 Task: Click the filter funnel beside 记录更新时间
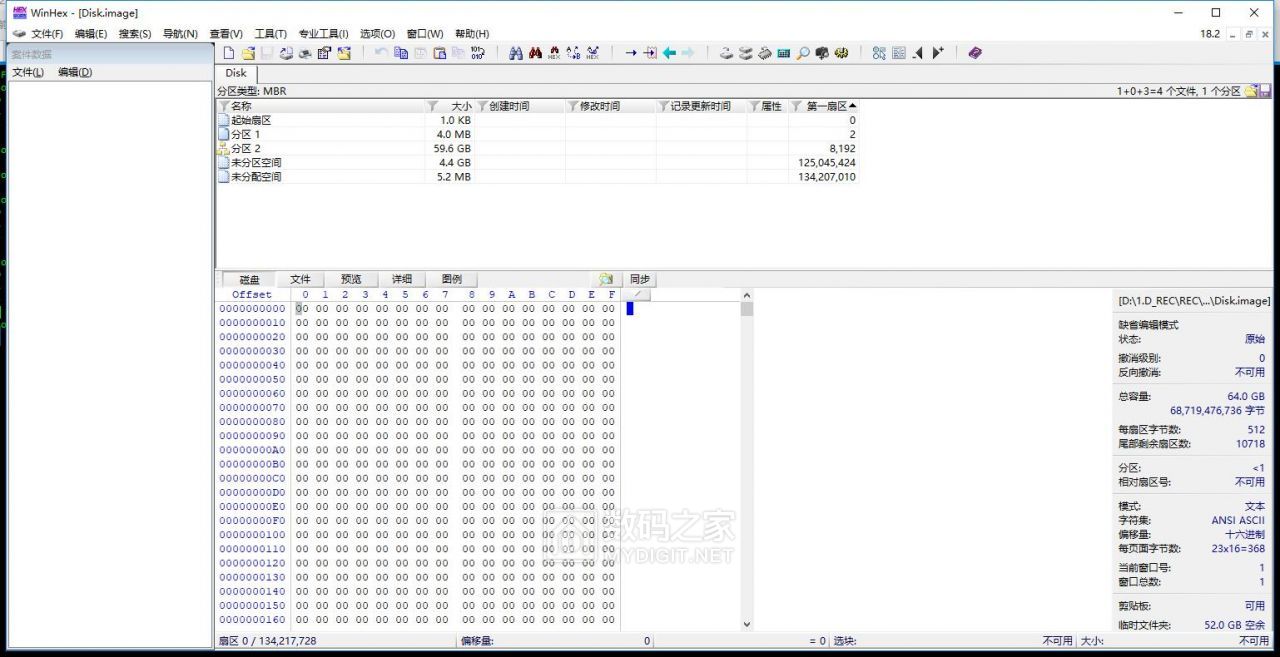(x=663, y=106)
